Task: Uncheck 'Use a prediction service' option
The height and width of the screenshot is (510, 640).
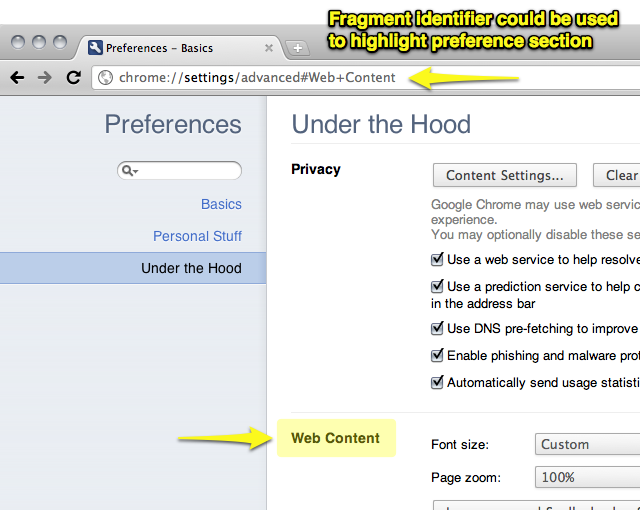Action: point(437,286)
